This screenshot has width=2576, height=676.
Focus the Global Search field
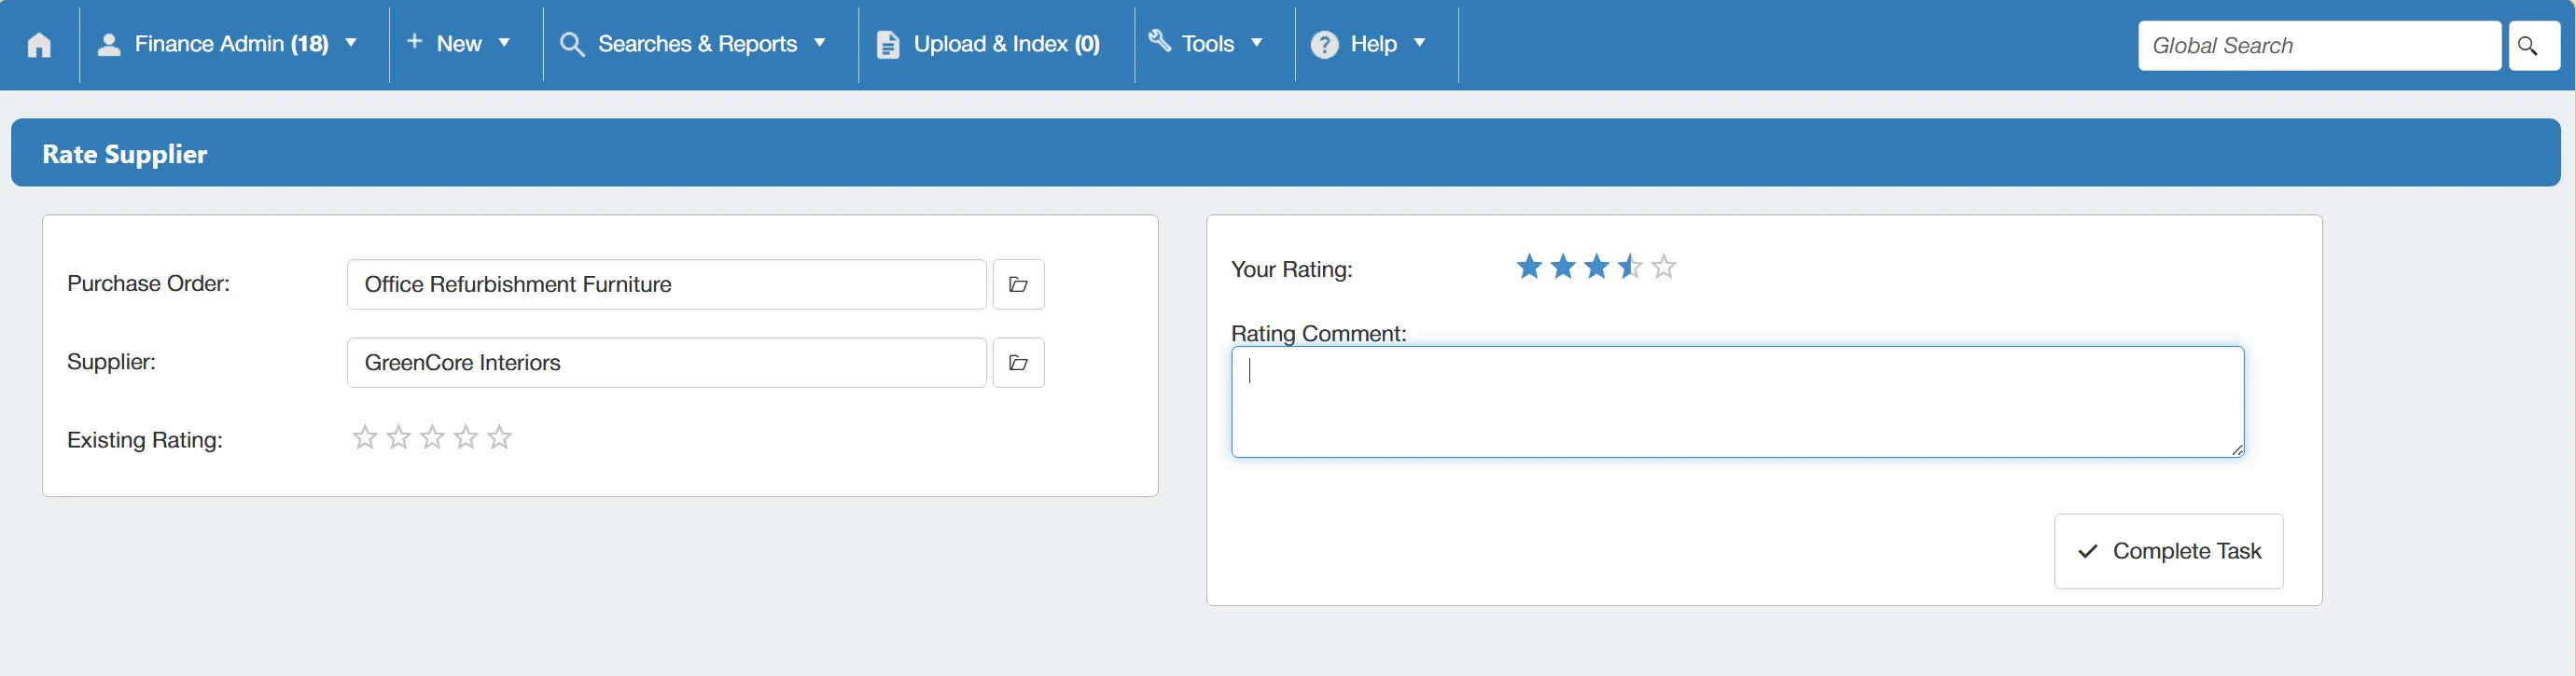[x=2319, y=46]
